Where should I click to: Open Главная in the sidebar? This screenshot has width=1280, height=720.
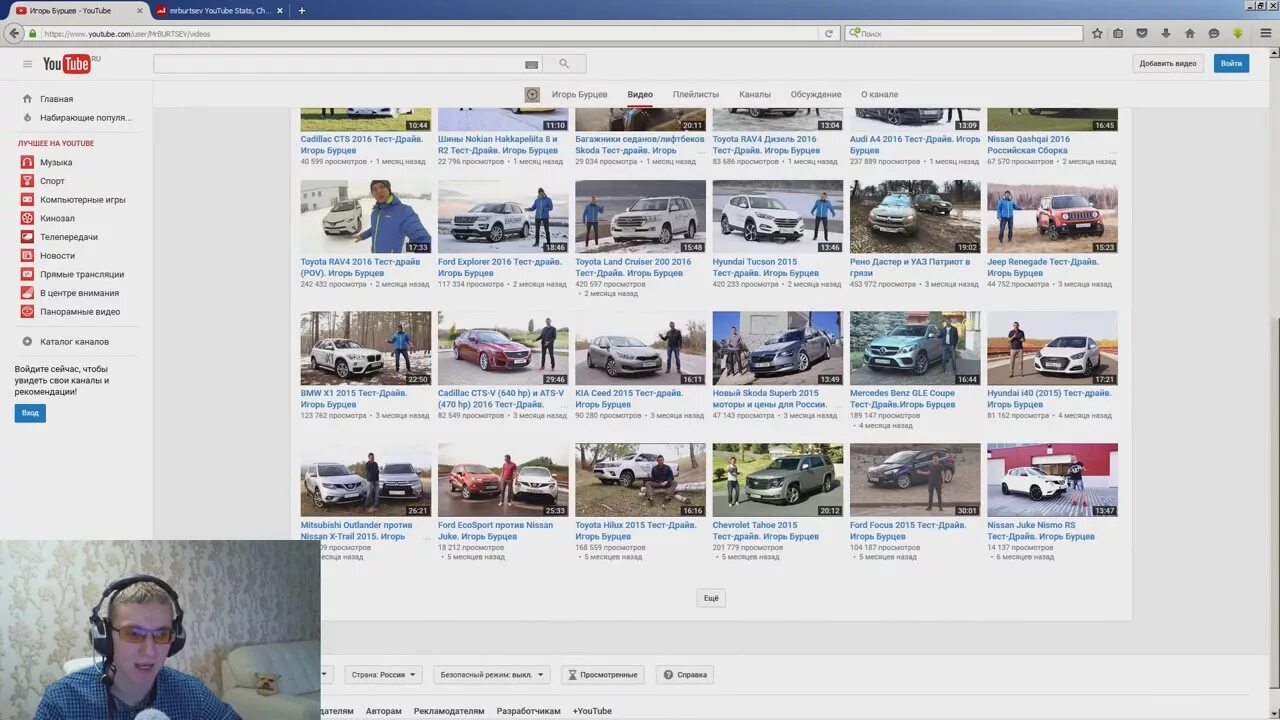coord(57,99)
